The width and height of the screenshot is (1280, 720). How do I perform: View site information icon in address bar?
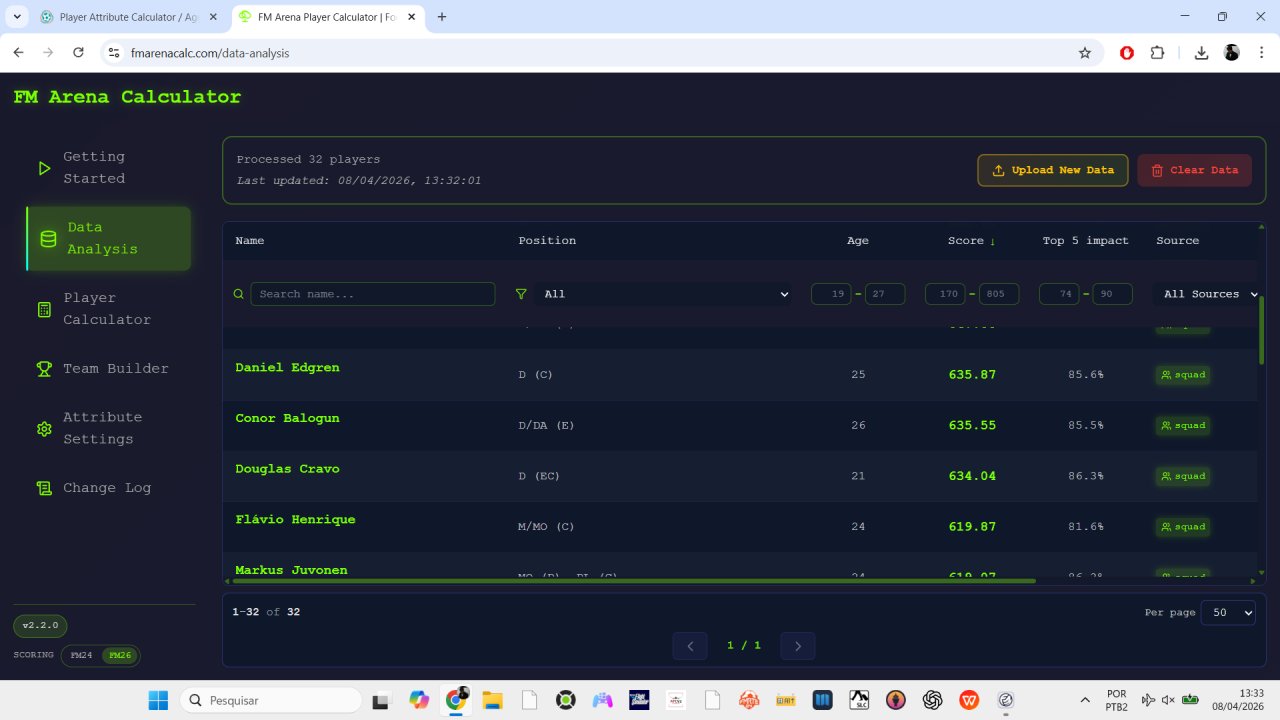click(x=114, y=53)
